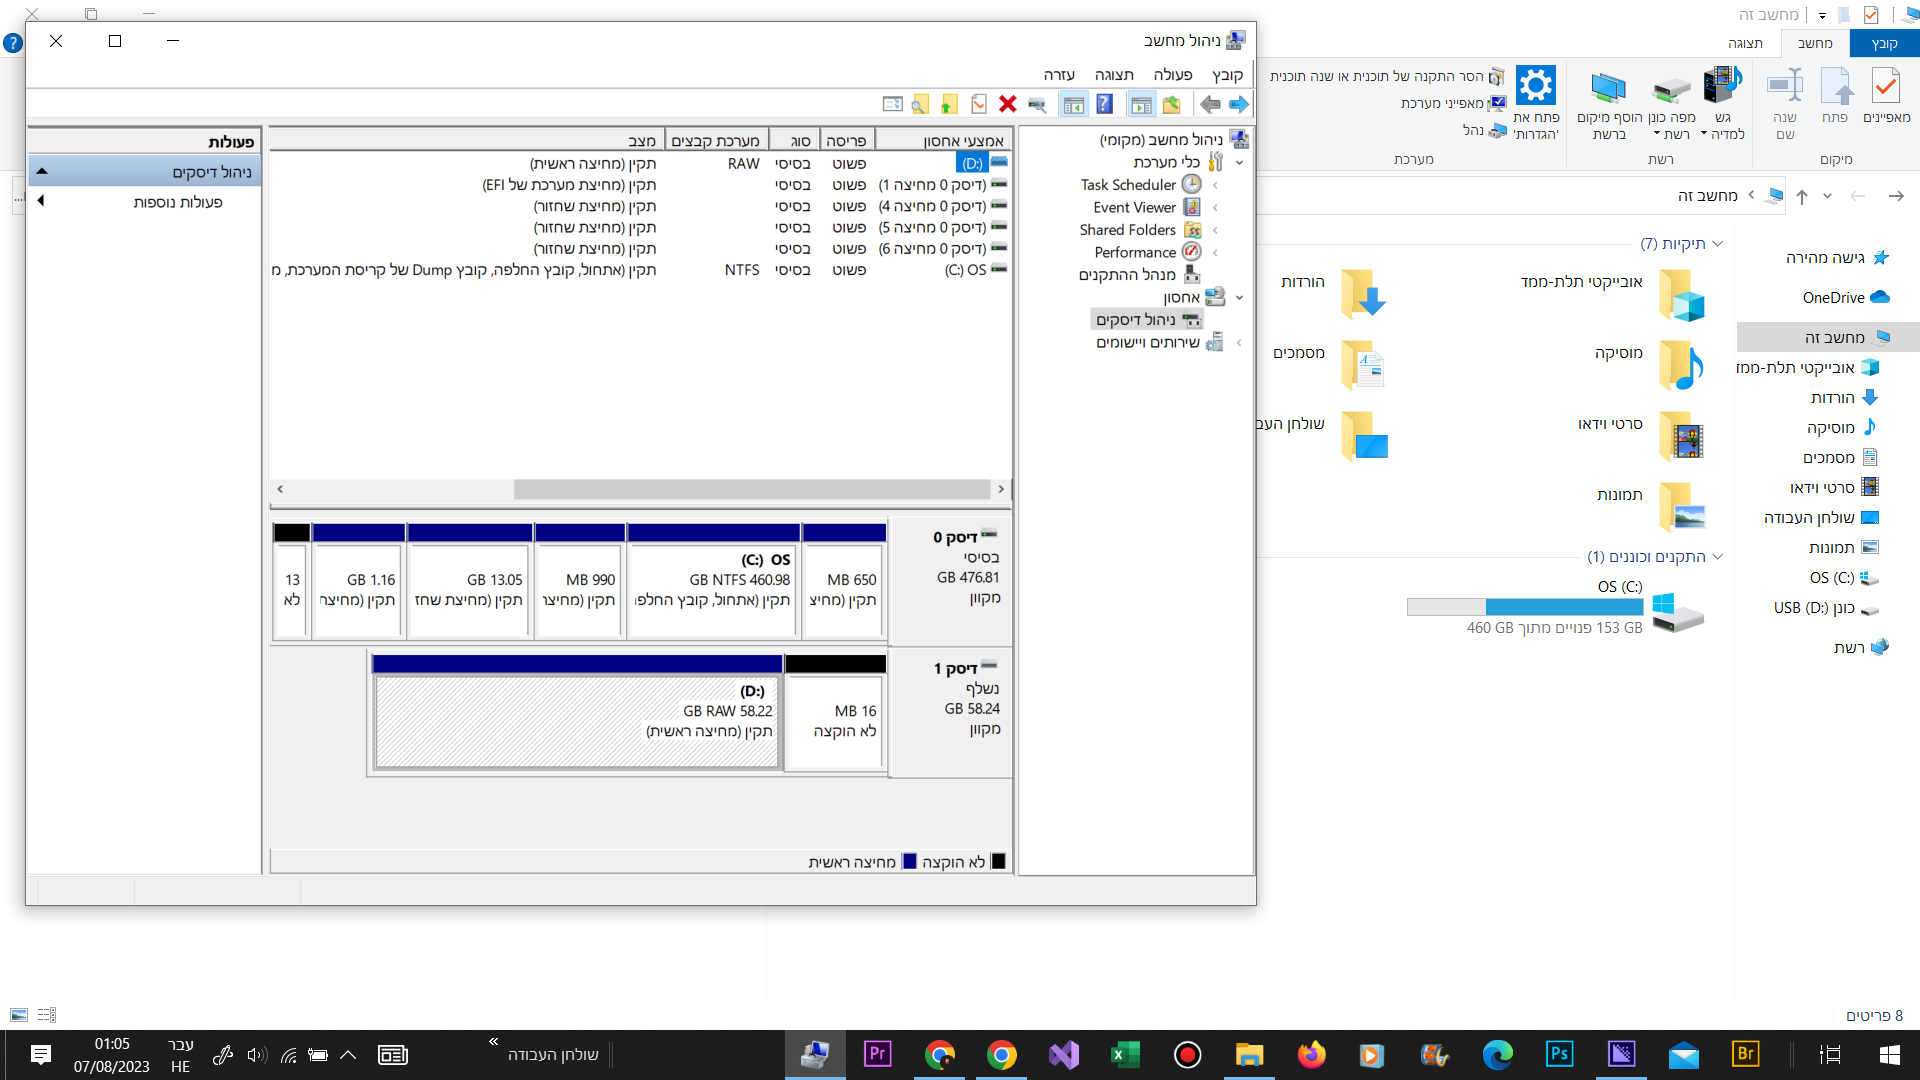The image size is (1920, 1080).
Task: Click the red X delete toolbar icon
Action: click(x=1008, y=104)
